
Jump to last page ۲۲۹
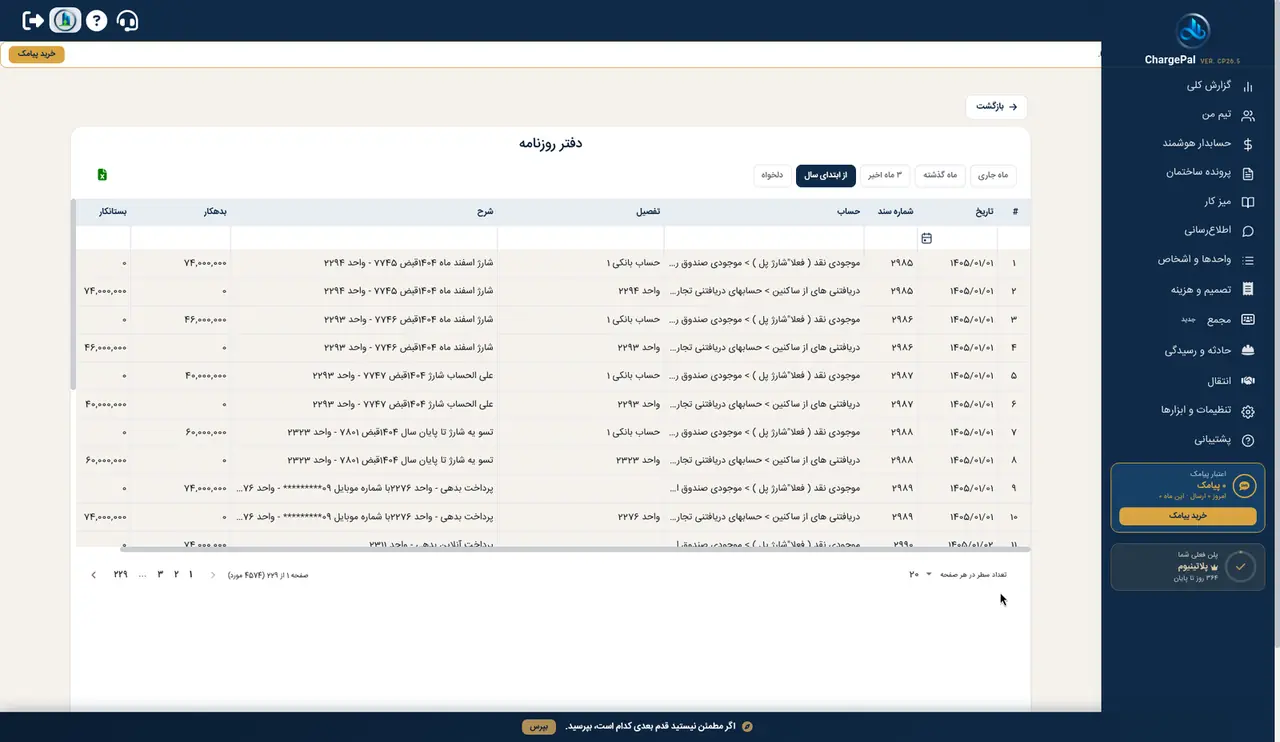(120, 574)
